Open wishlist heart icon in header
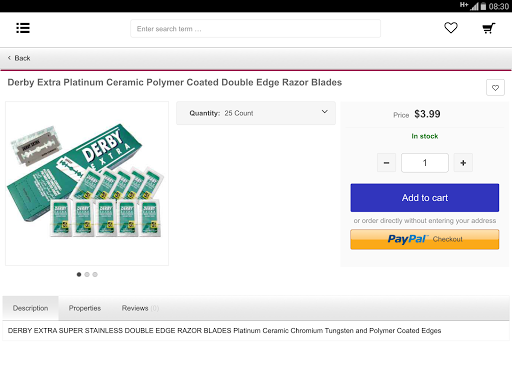This screenshot has height=384, width=512. pyautogui.click(x=451, y=28)
